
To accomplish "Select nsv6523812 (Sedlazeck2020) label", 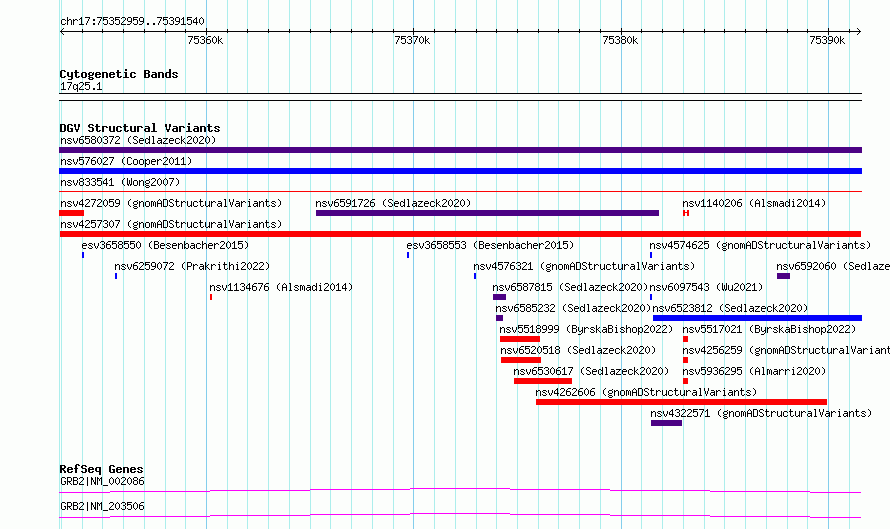I will tap(730, 308).
